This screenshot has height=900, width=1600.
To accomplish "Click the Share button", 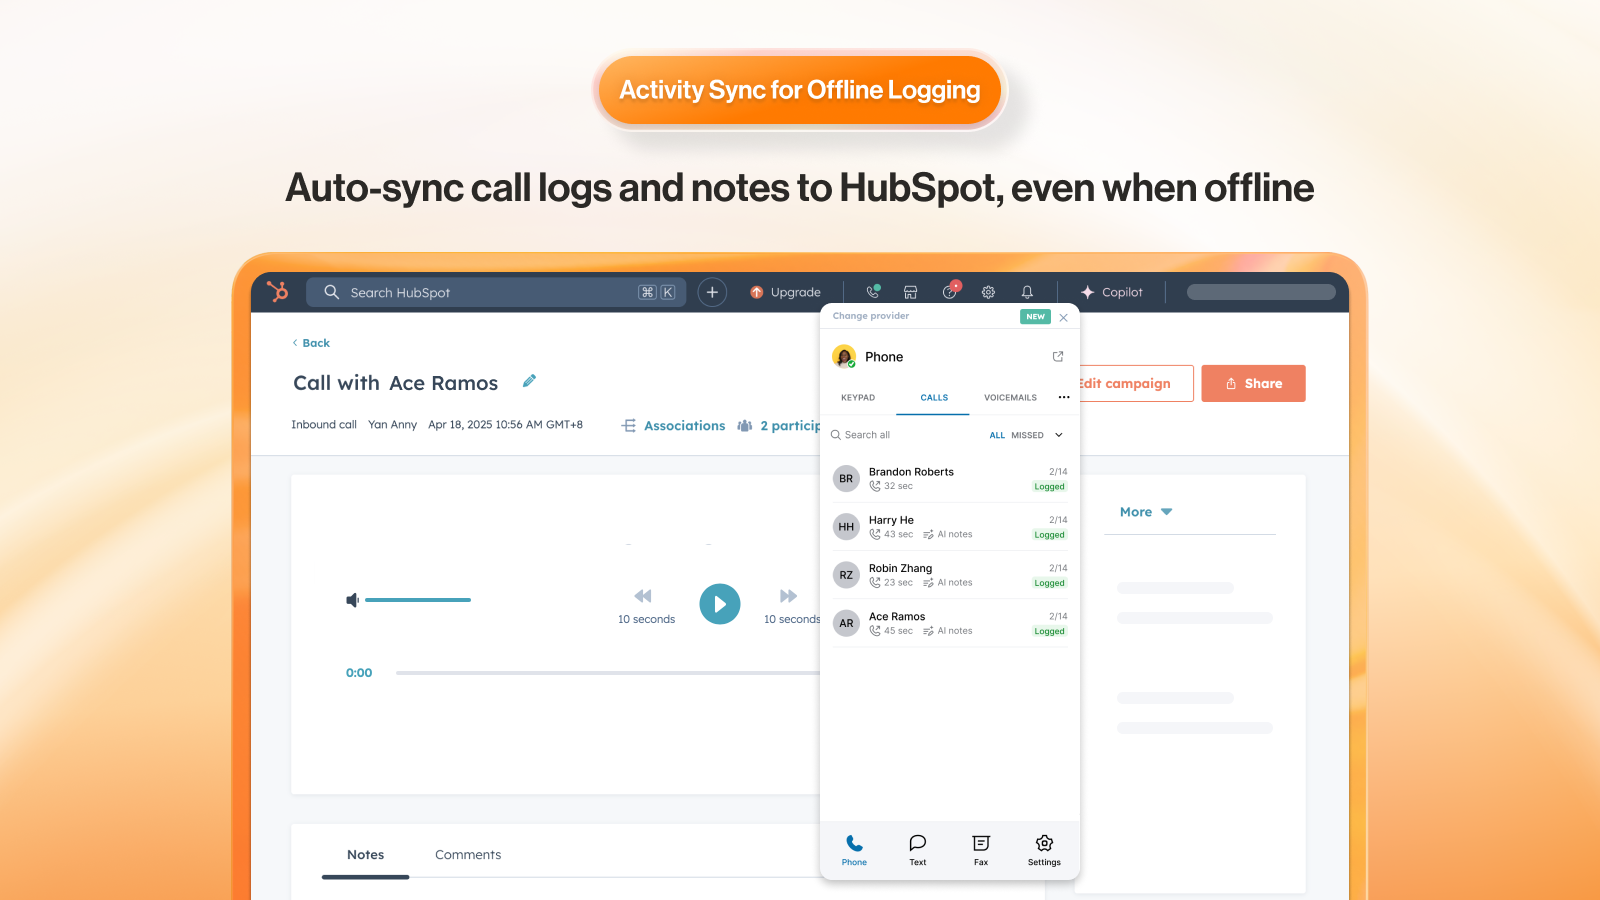I will [x=1253, y=383].
